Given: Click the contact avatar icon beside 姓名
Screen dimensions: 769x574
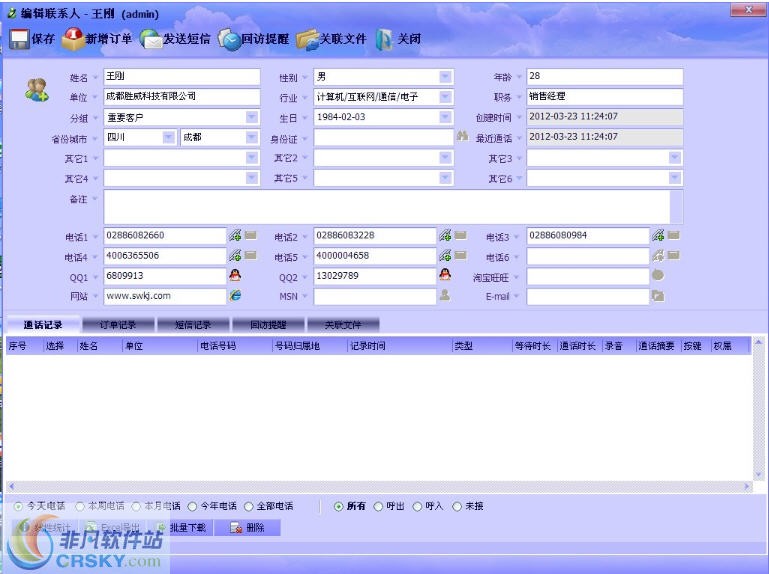Looking at the screenshot, I should coord(37,90).
